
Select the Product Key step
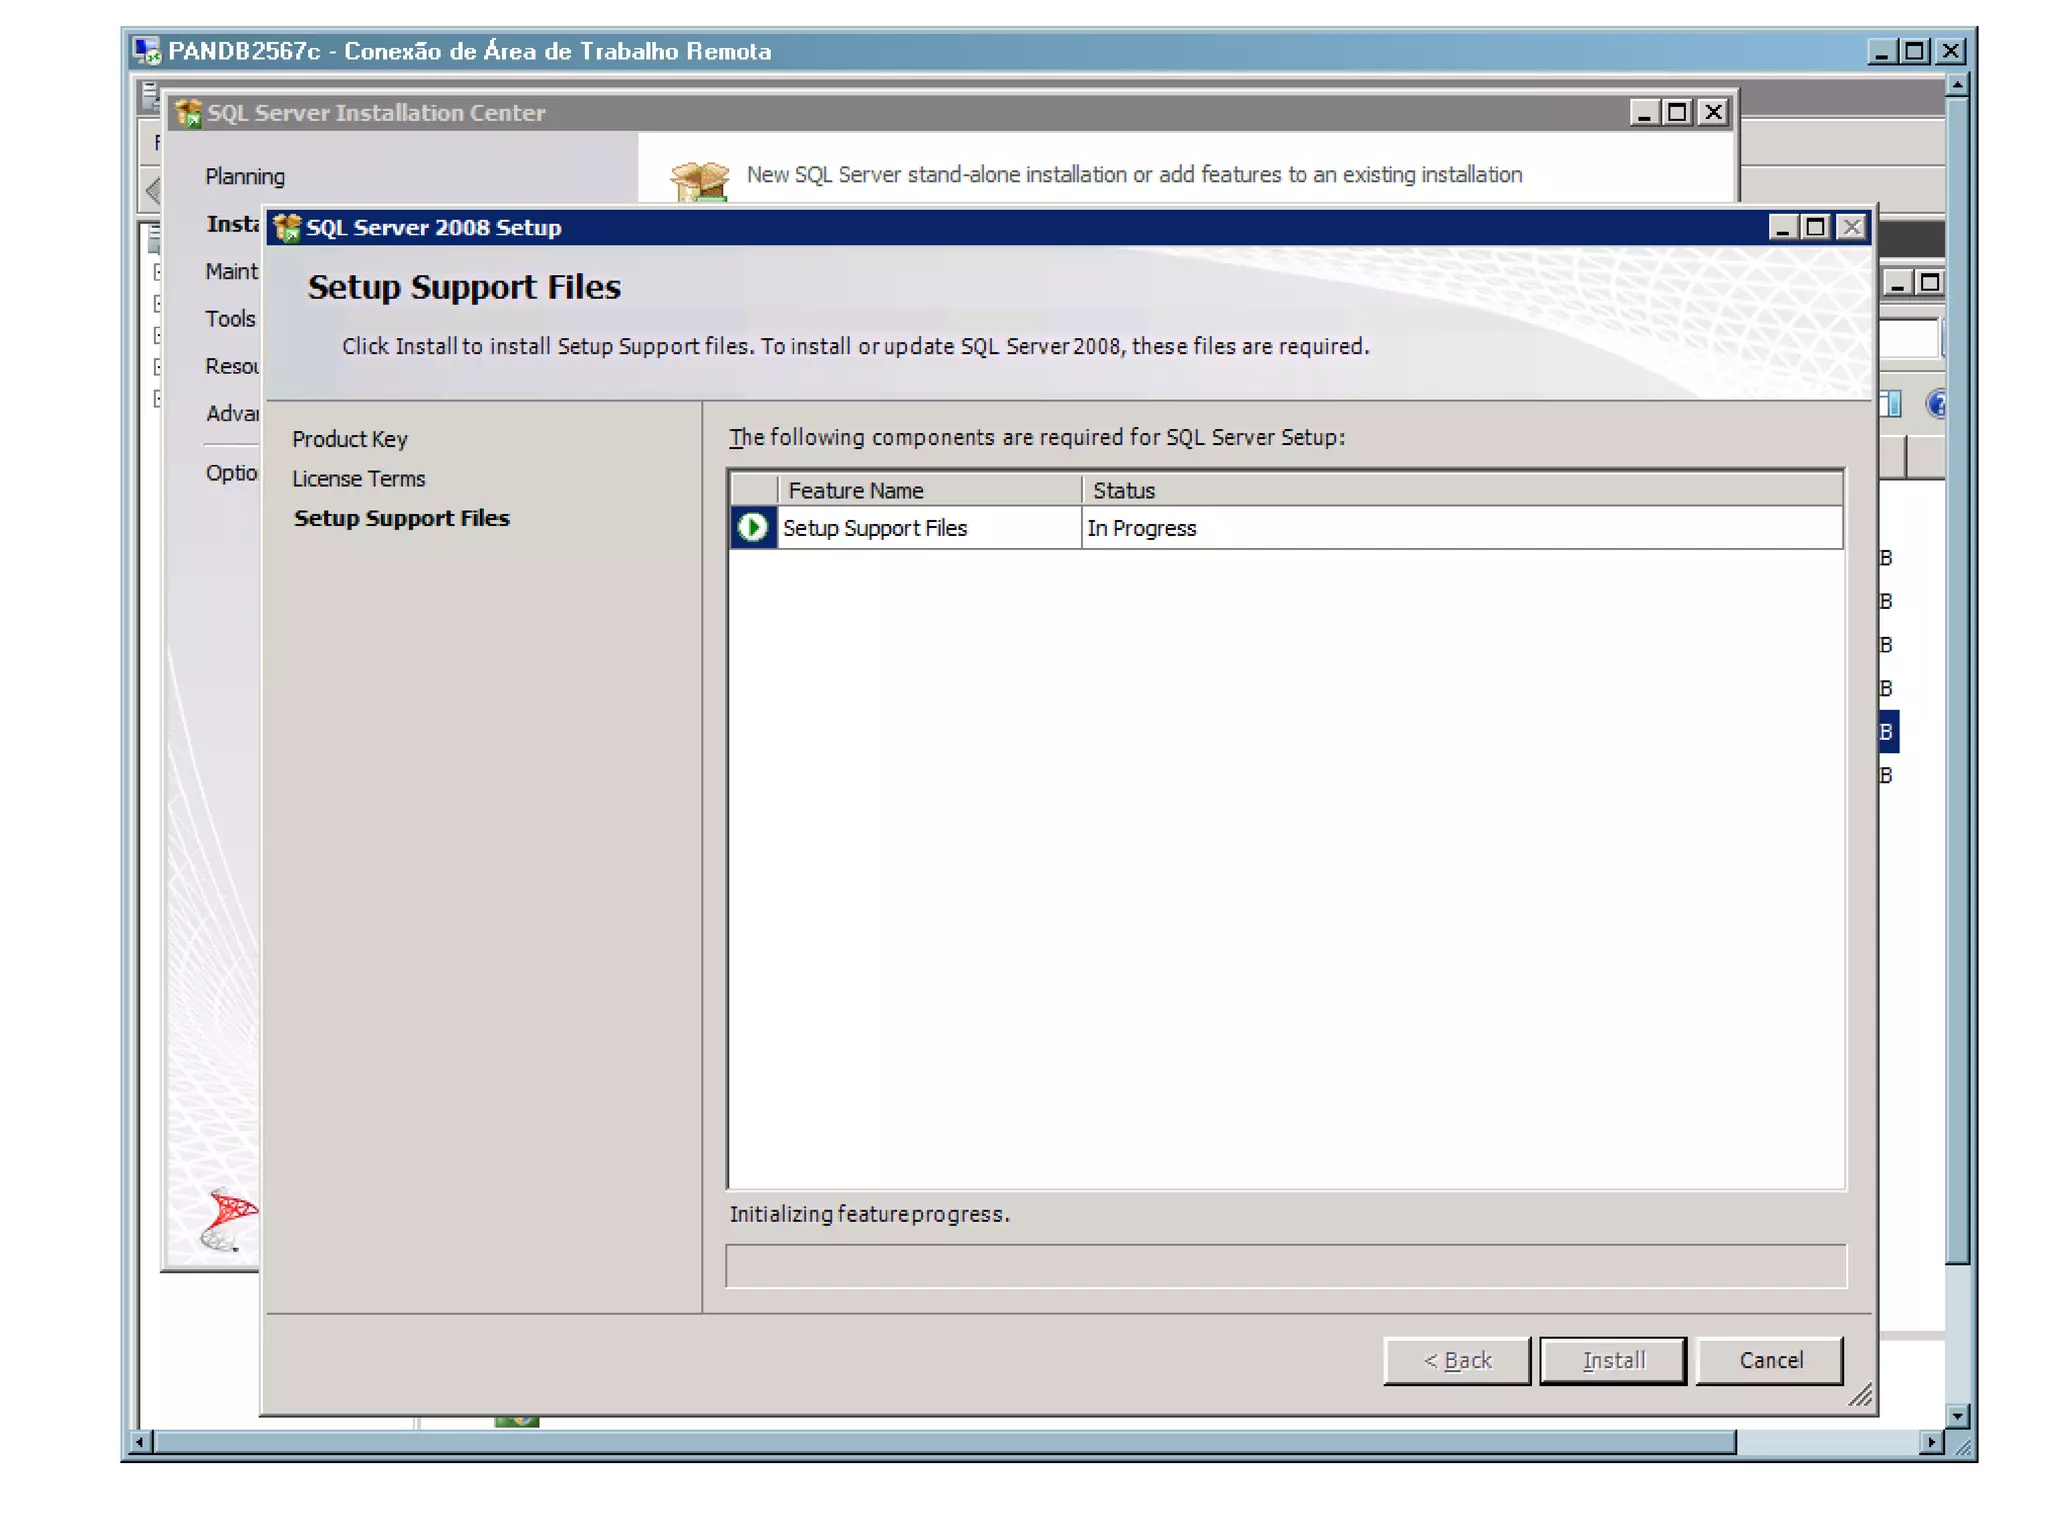point(350,439)
